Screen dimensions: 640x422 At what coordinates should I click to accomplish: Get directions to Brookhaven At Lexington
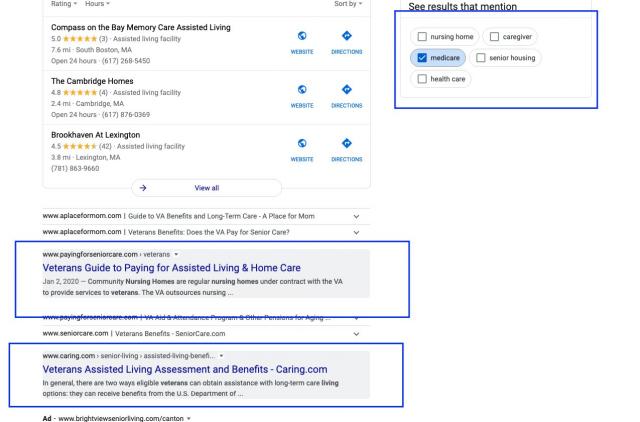346,144
